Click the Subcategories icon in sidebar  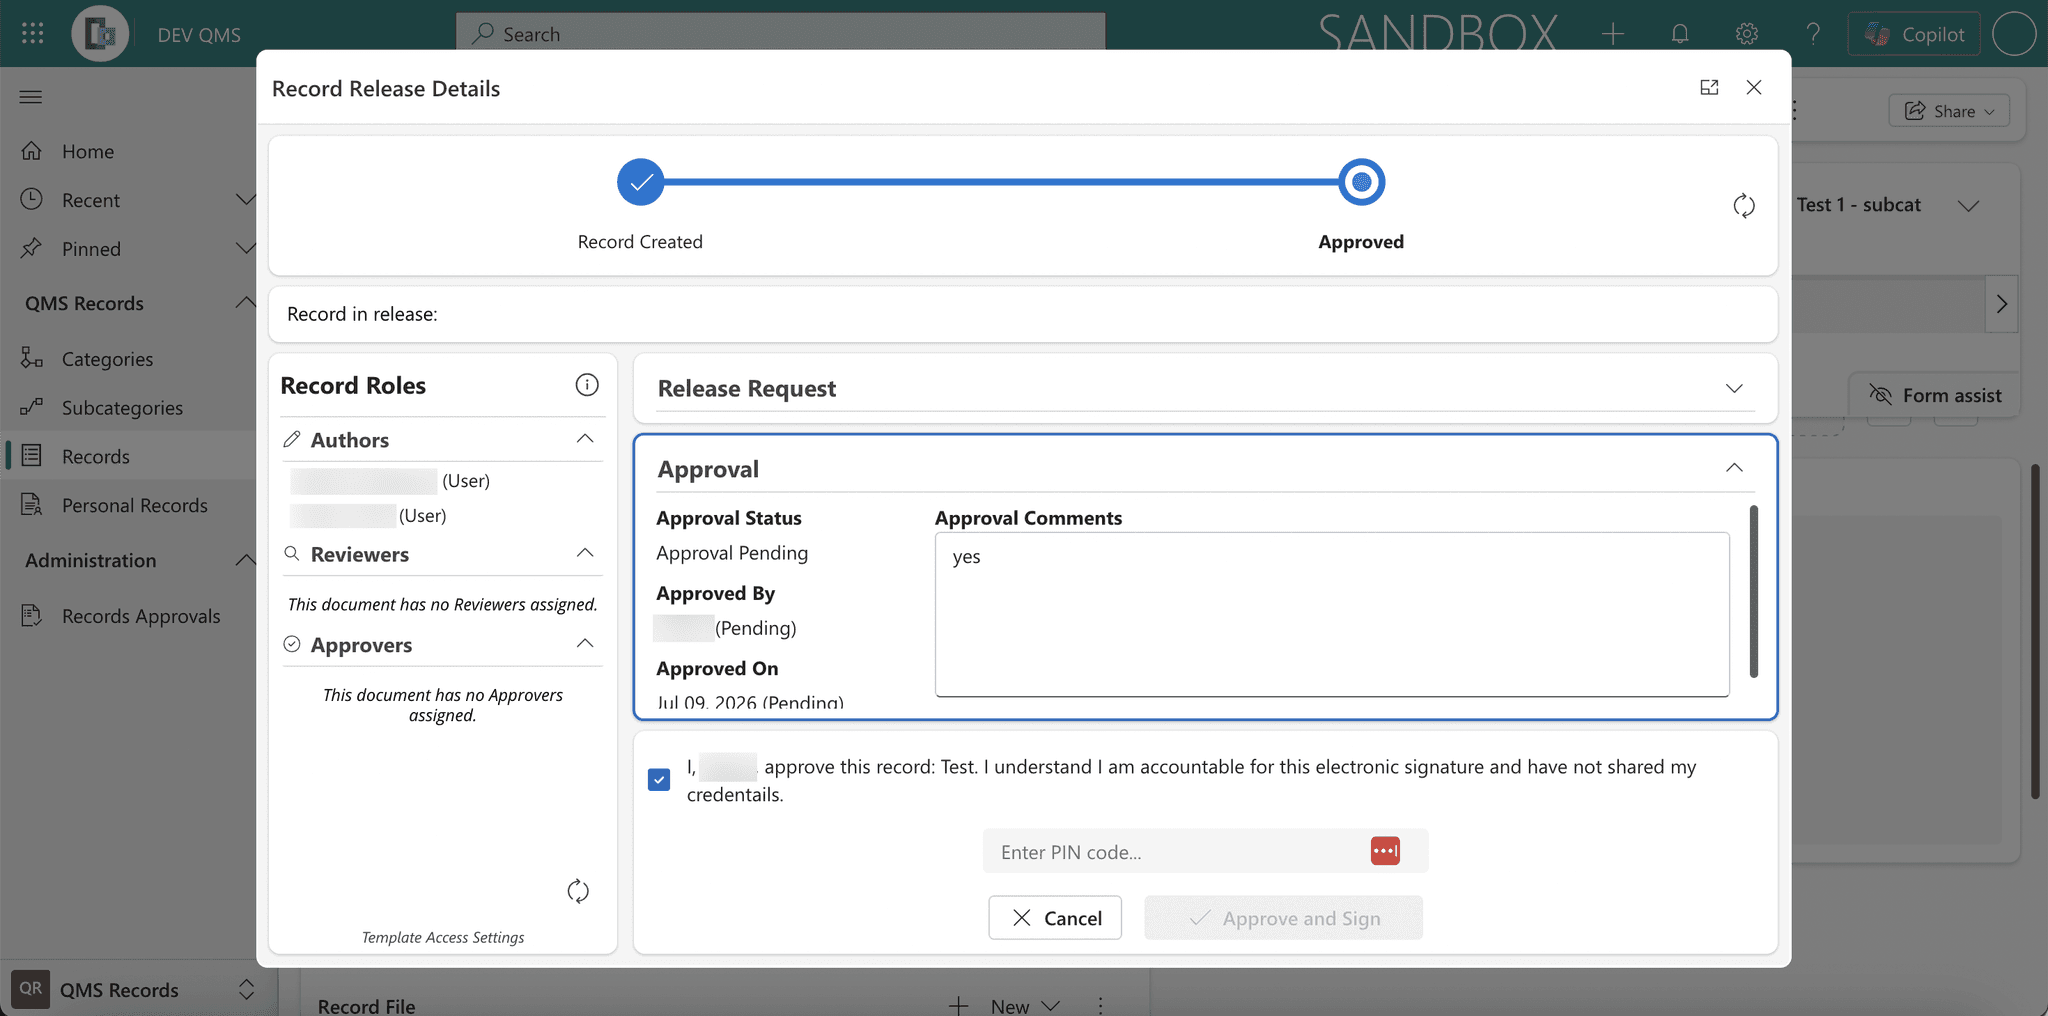click(32, 406)
